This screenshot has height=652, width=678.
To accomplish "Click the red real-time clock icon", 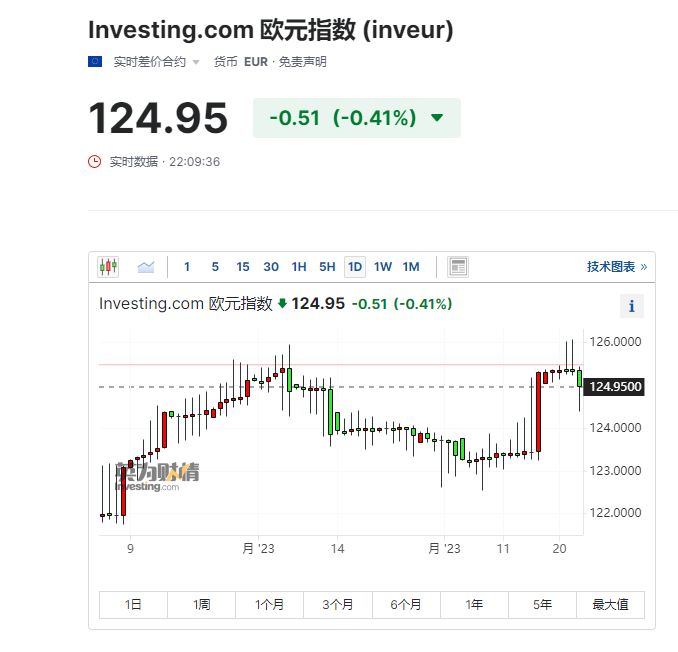I will coord(95,162).
